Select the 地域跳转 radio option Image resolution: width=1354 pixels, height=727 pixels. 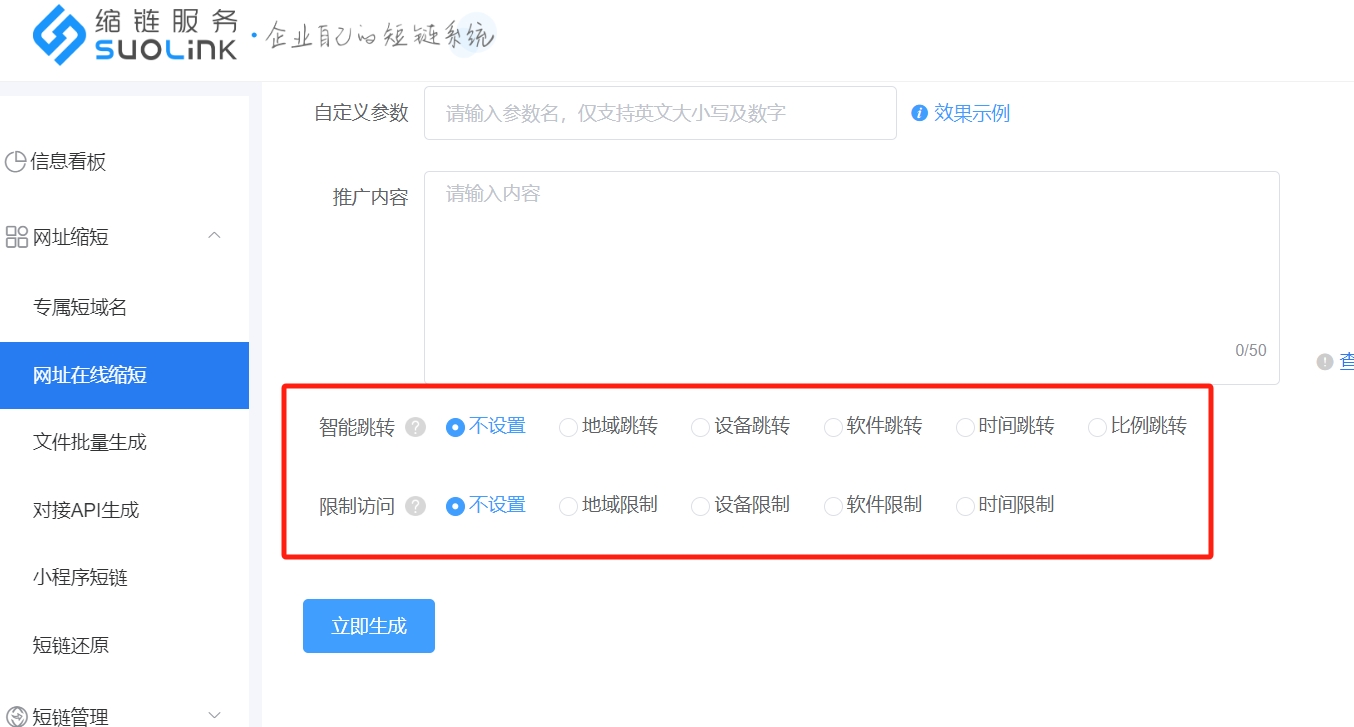568,427
